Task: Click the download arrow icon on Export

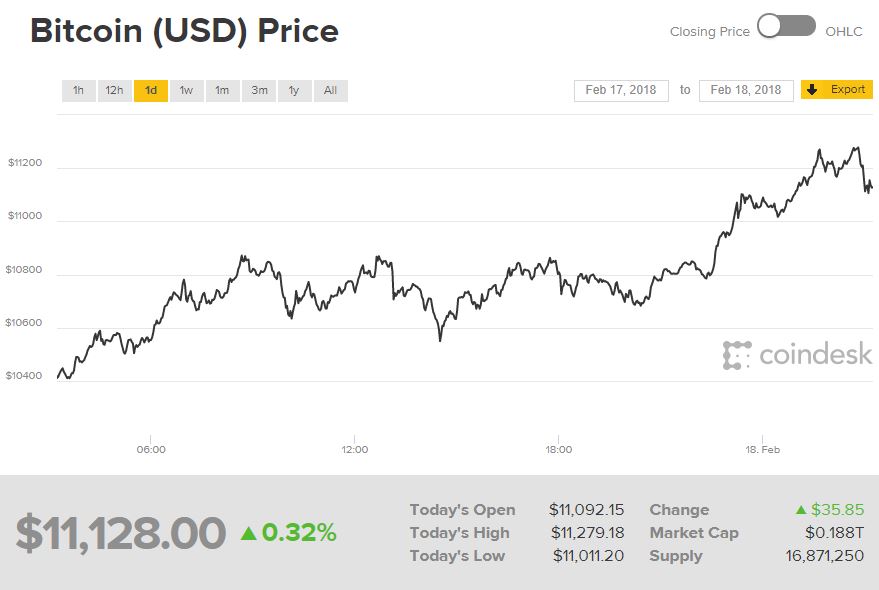Action: (812, 90)
